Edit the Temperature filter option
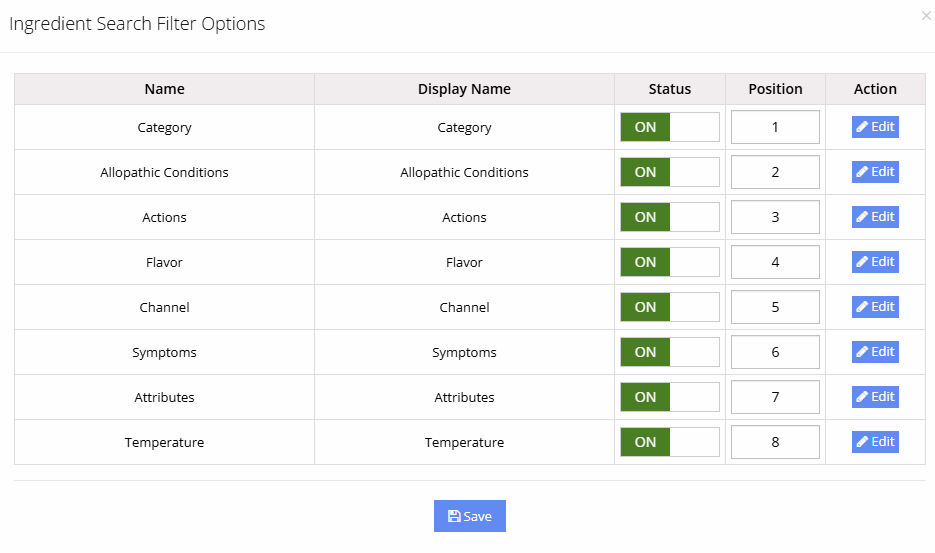The width and height of the screenshot is (935, 553). tap(875, 442)
